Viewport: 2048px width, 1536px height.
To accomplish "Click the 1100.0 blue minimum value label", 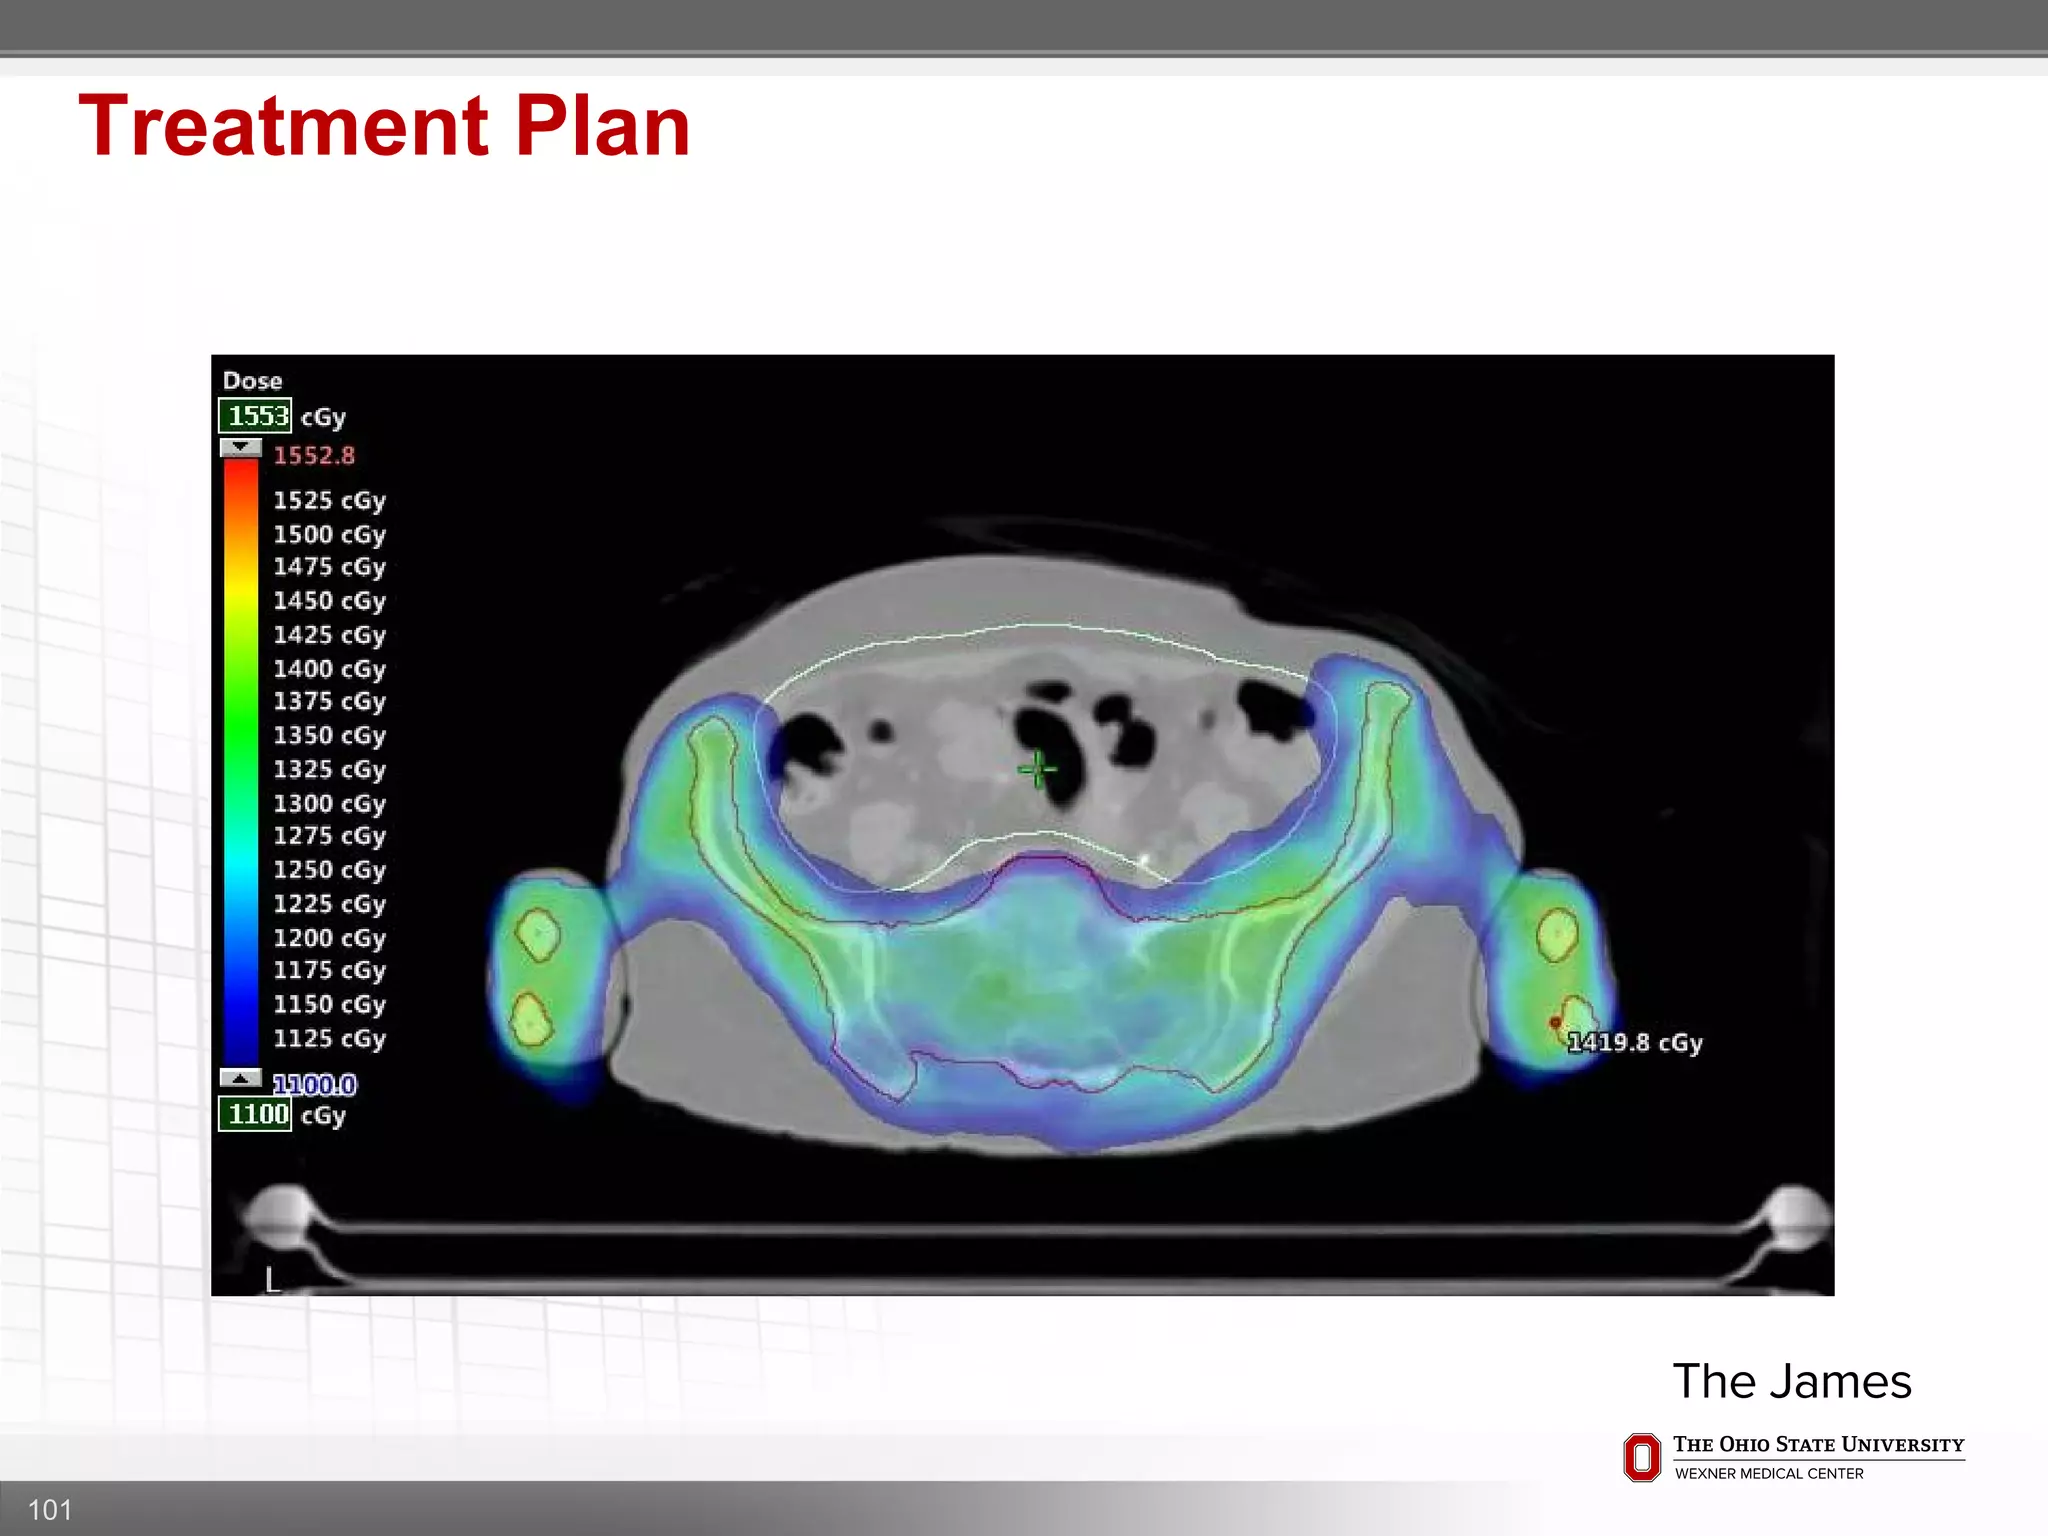I will tap(314, 1085).
